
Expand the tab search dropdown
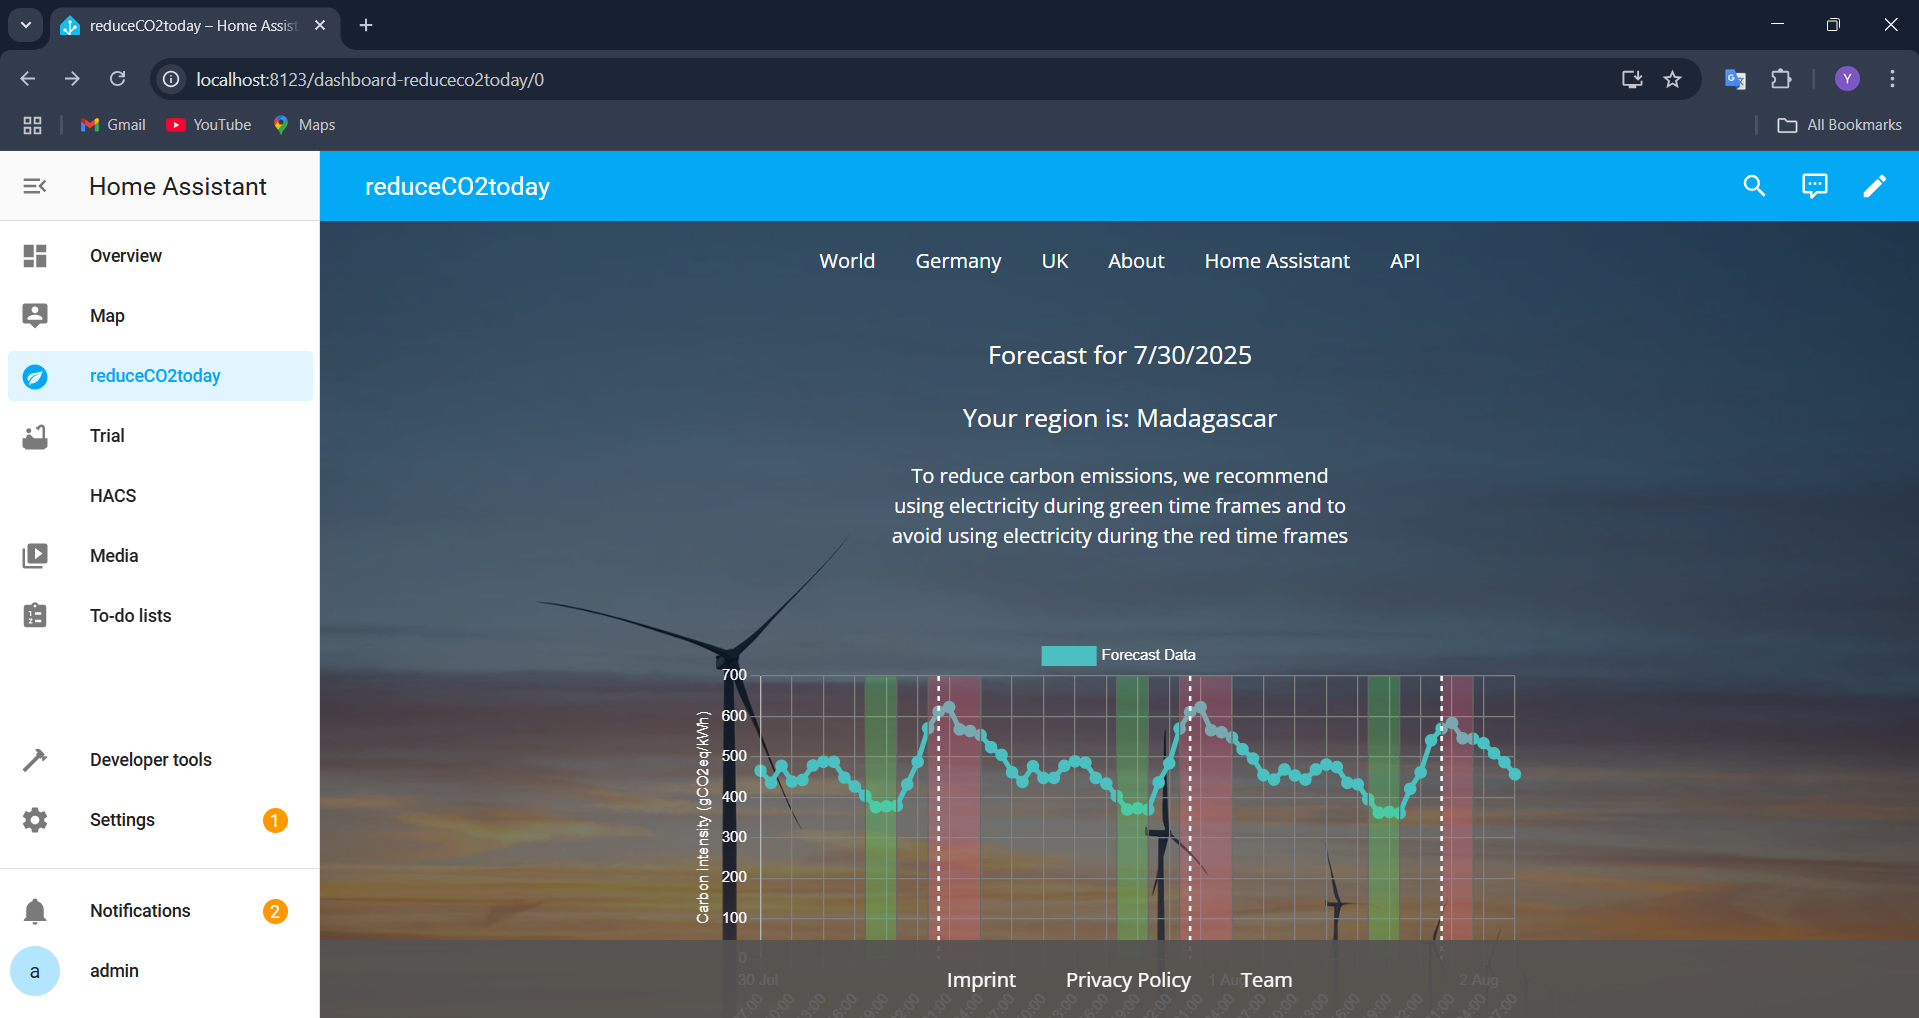pyautogui.click(x=26, y=25)
